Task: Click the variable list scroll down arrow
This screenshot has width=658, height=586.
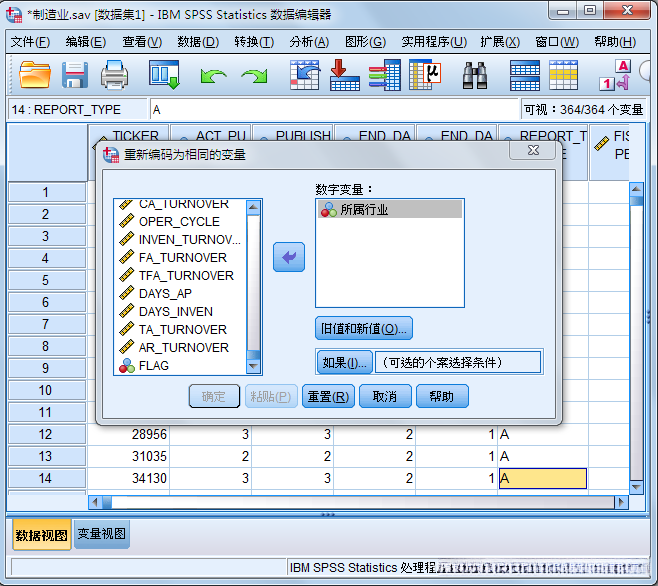Action: pos(253,367)
